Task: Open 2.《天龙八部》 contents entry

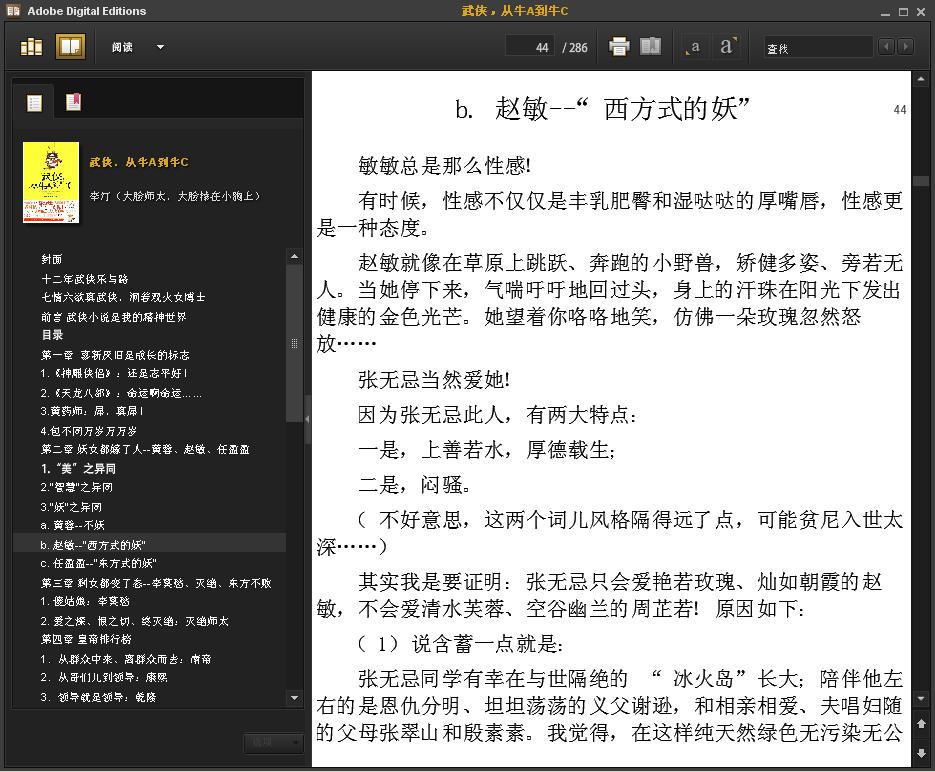Action: (121, 393)
